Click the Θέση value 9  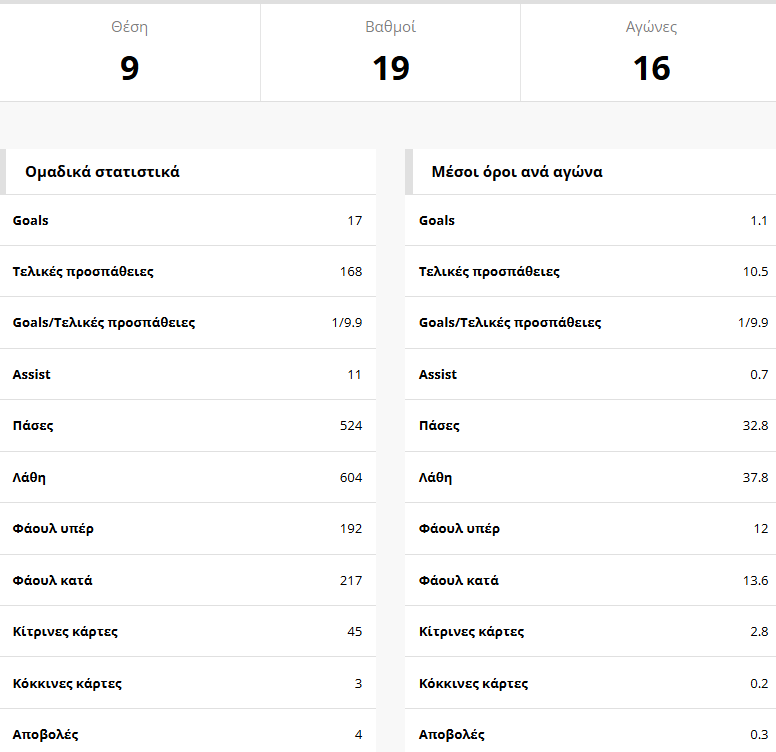click(129, 68)
